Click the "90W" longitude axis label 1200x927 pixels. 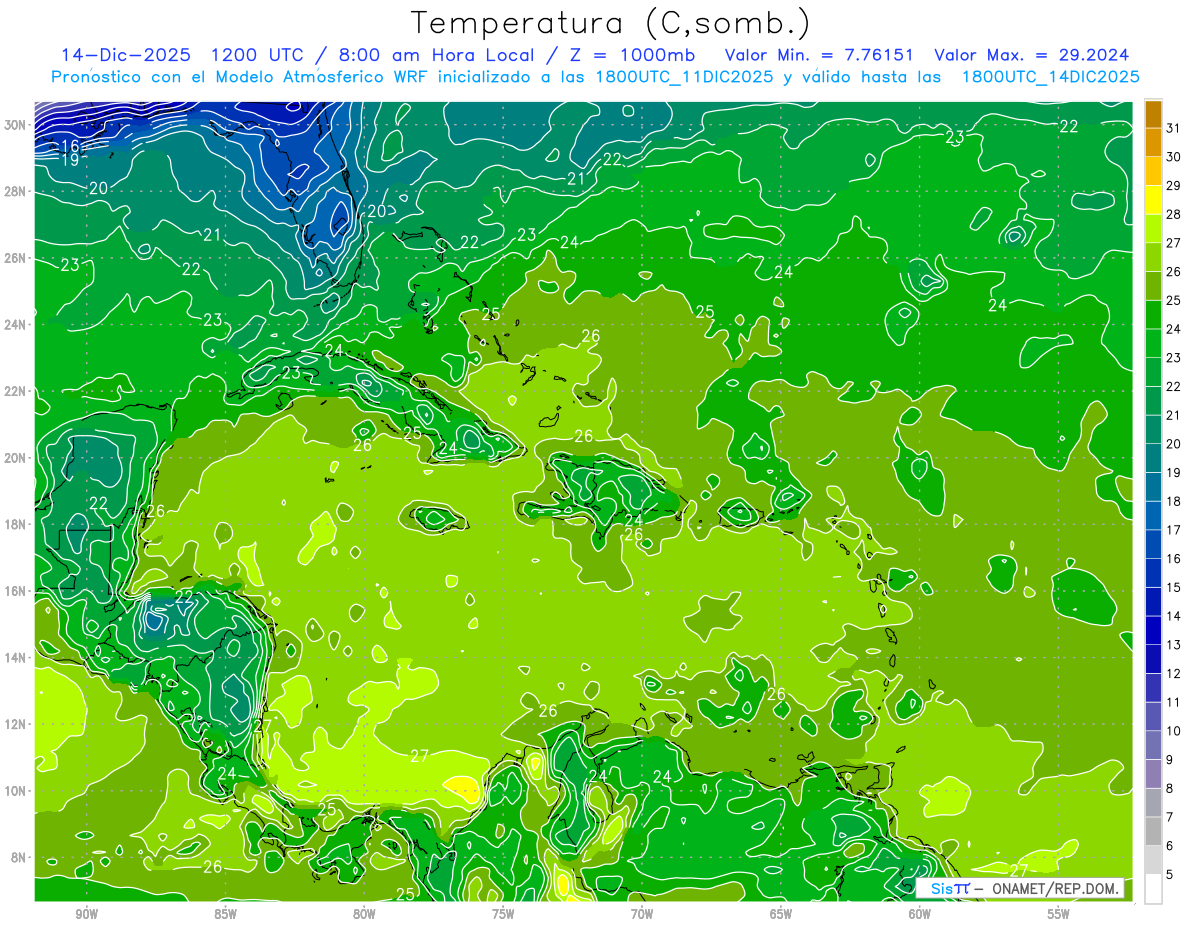point(87,914)
